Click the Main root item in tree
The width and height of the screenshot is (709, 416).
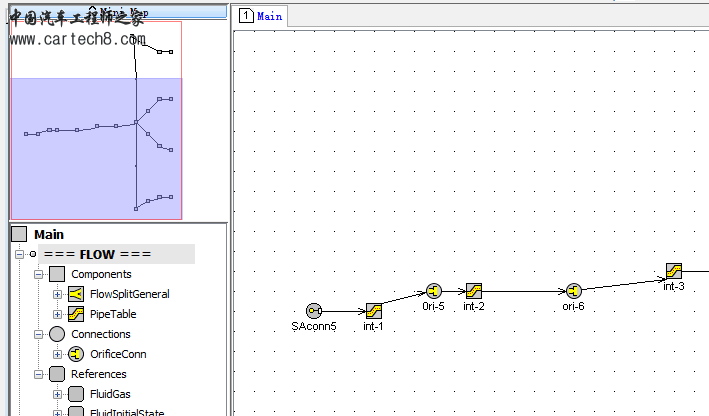[x=48, y=234]
